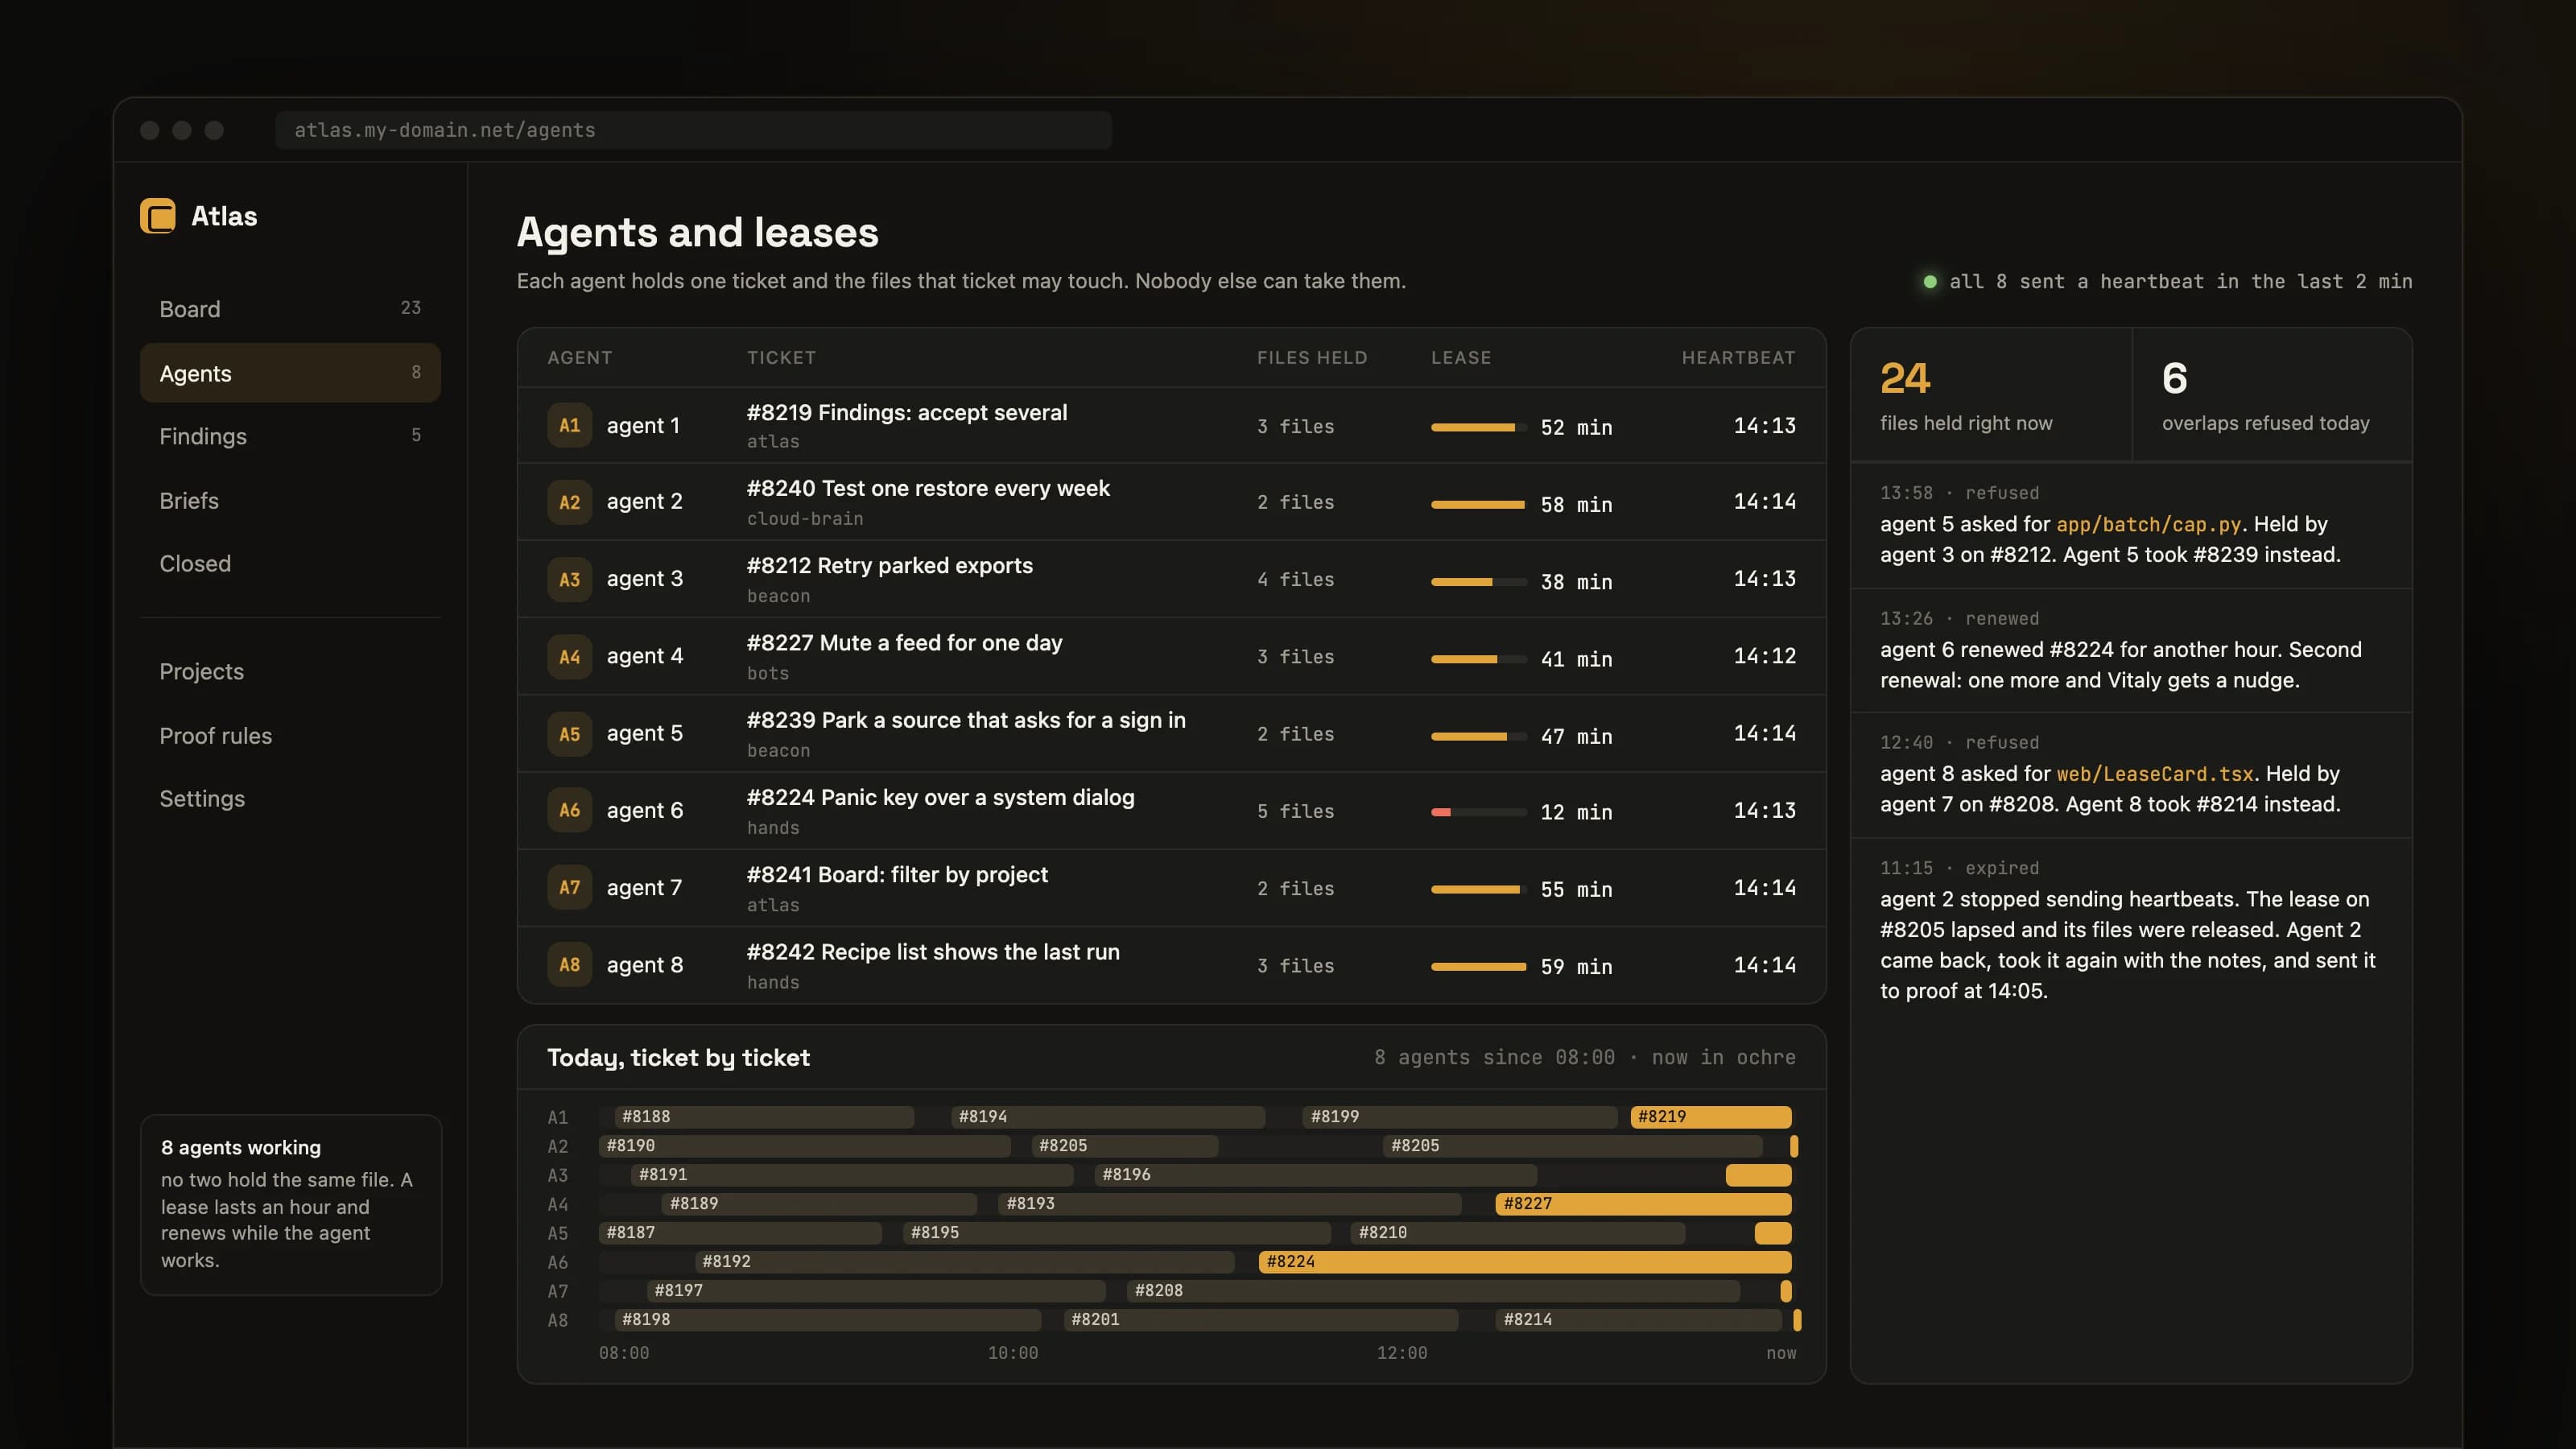Click the #8192 timeline bar in row A6
This screenshot has height=1449, width=2576.
[x=964, y=1261]
